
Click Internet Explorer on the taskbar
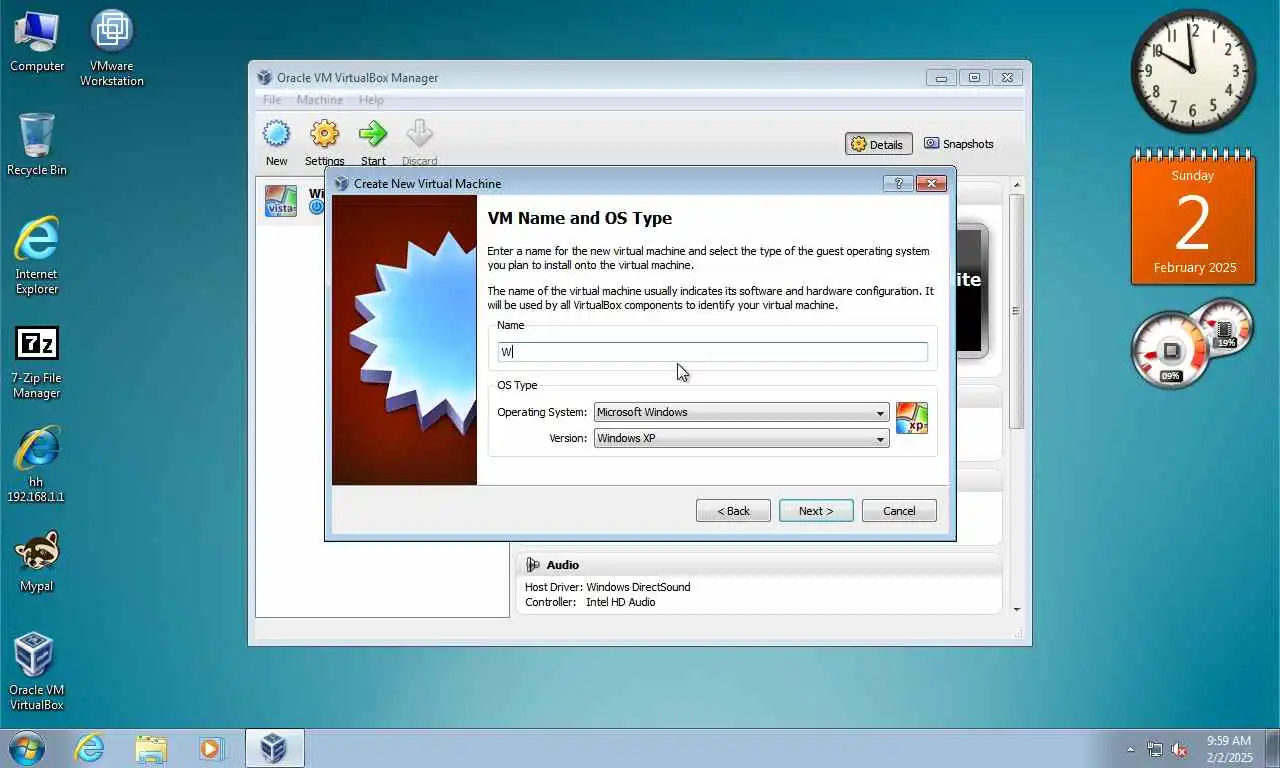click(x=89, y=748)
